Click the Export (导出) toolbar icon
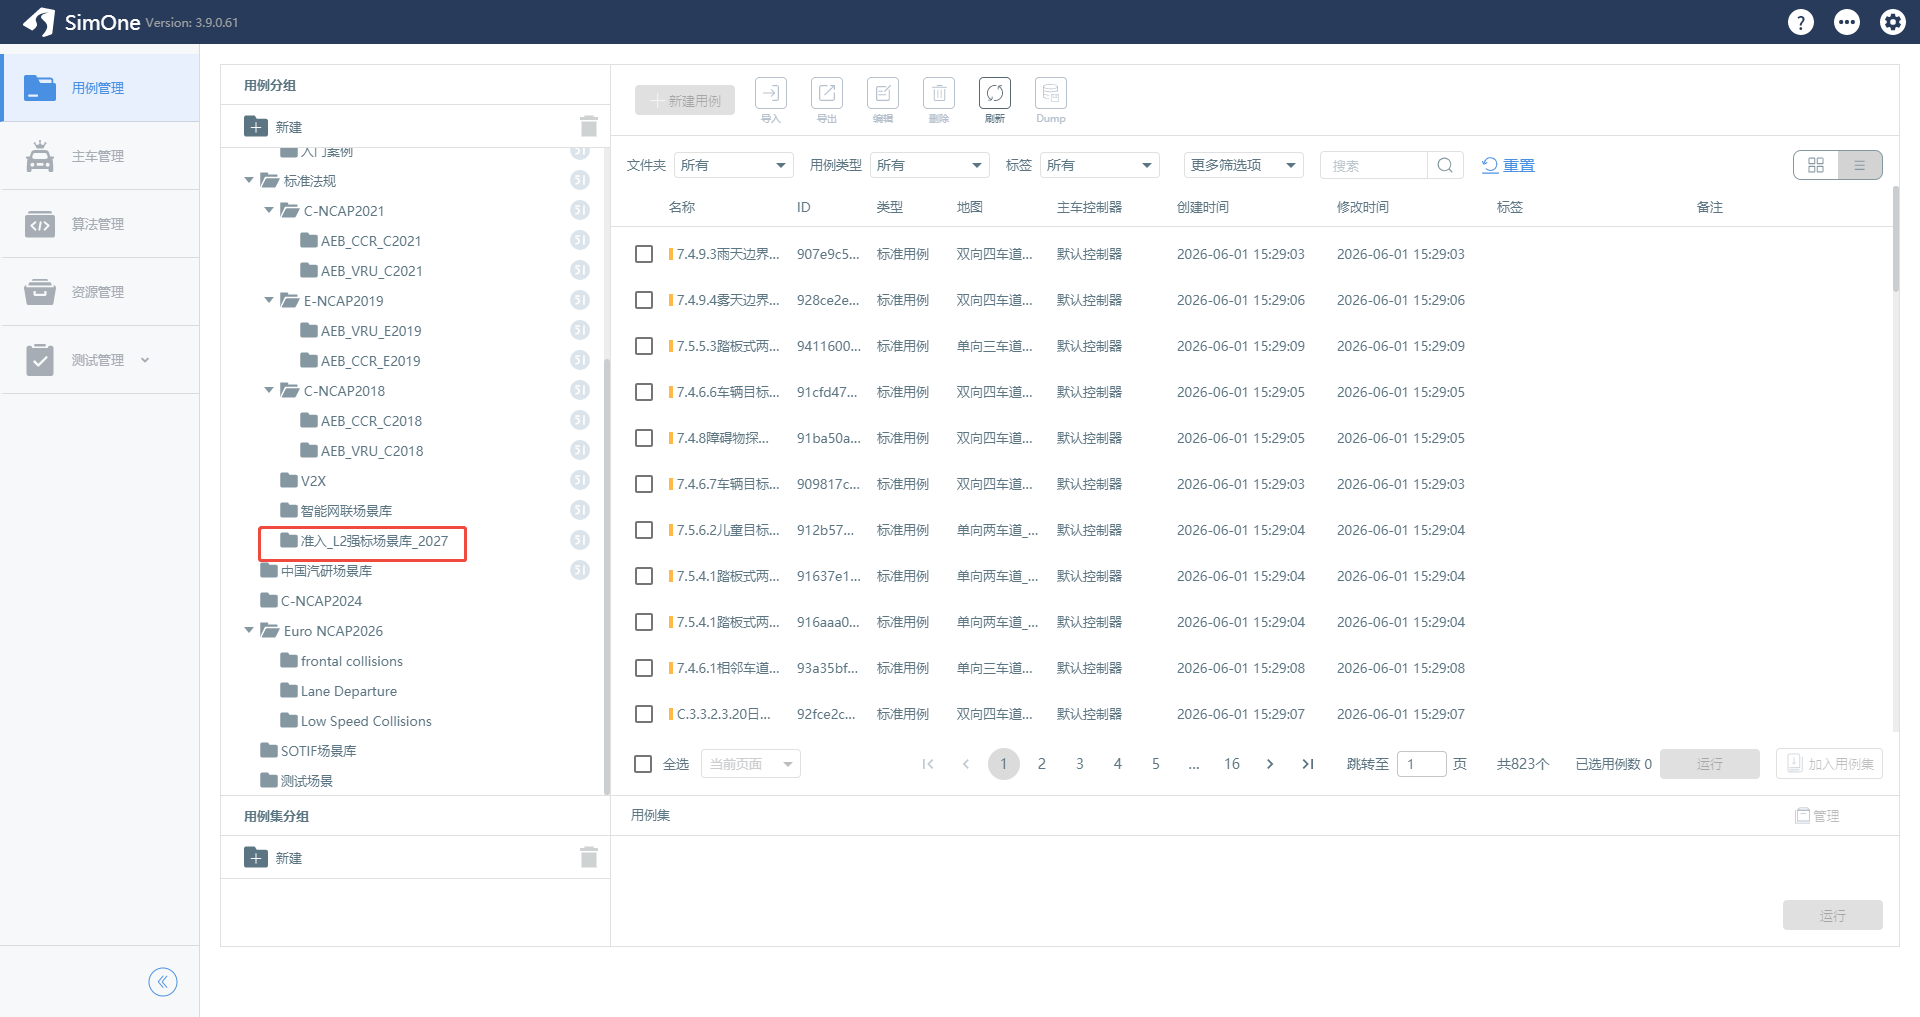This screenshot has height=1017, width=1920. coord(827,93)
